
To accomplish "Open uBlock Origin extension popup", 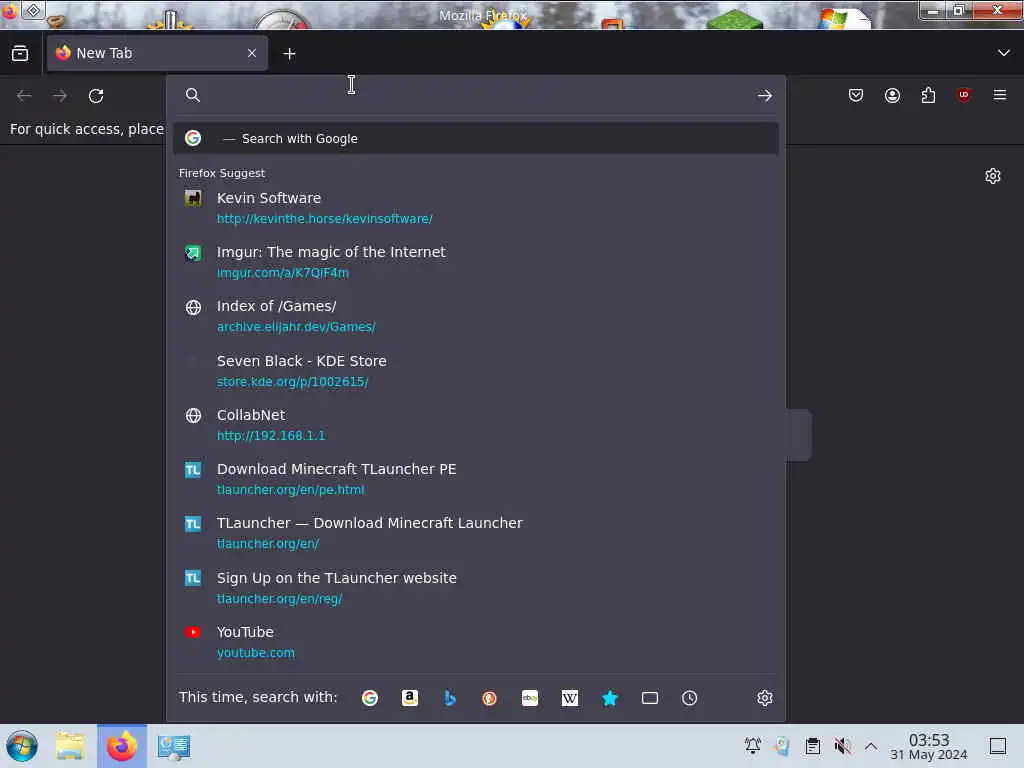I will (964, 95).
